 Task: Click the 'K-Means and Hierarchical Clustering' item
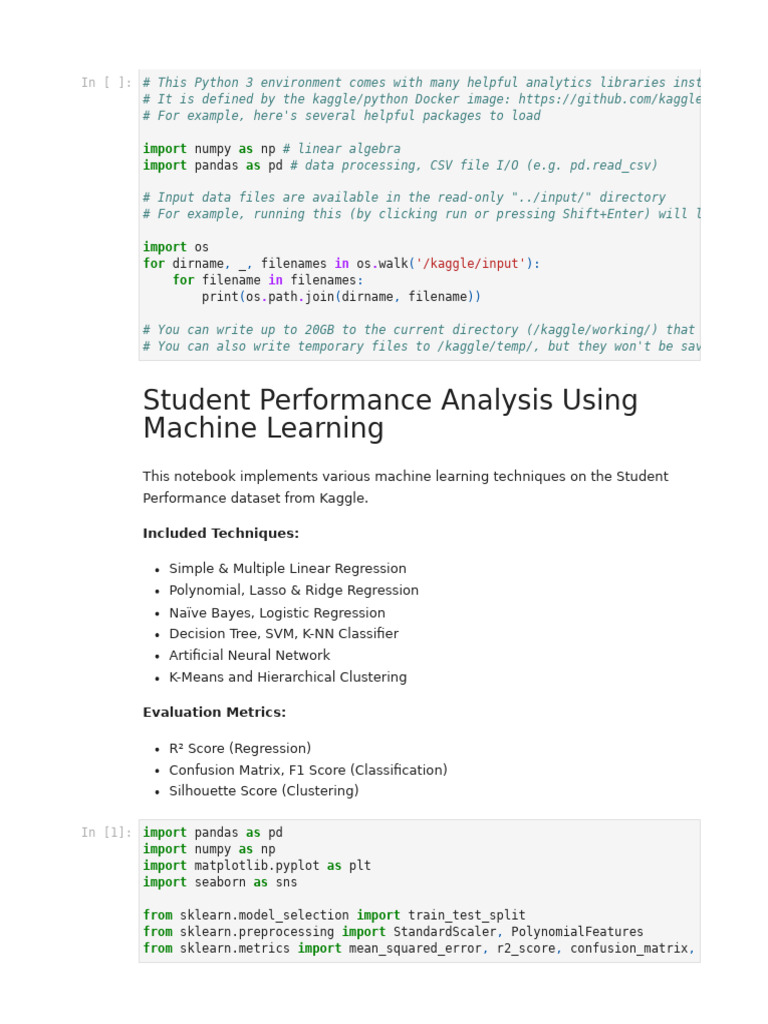(287, 677)
